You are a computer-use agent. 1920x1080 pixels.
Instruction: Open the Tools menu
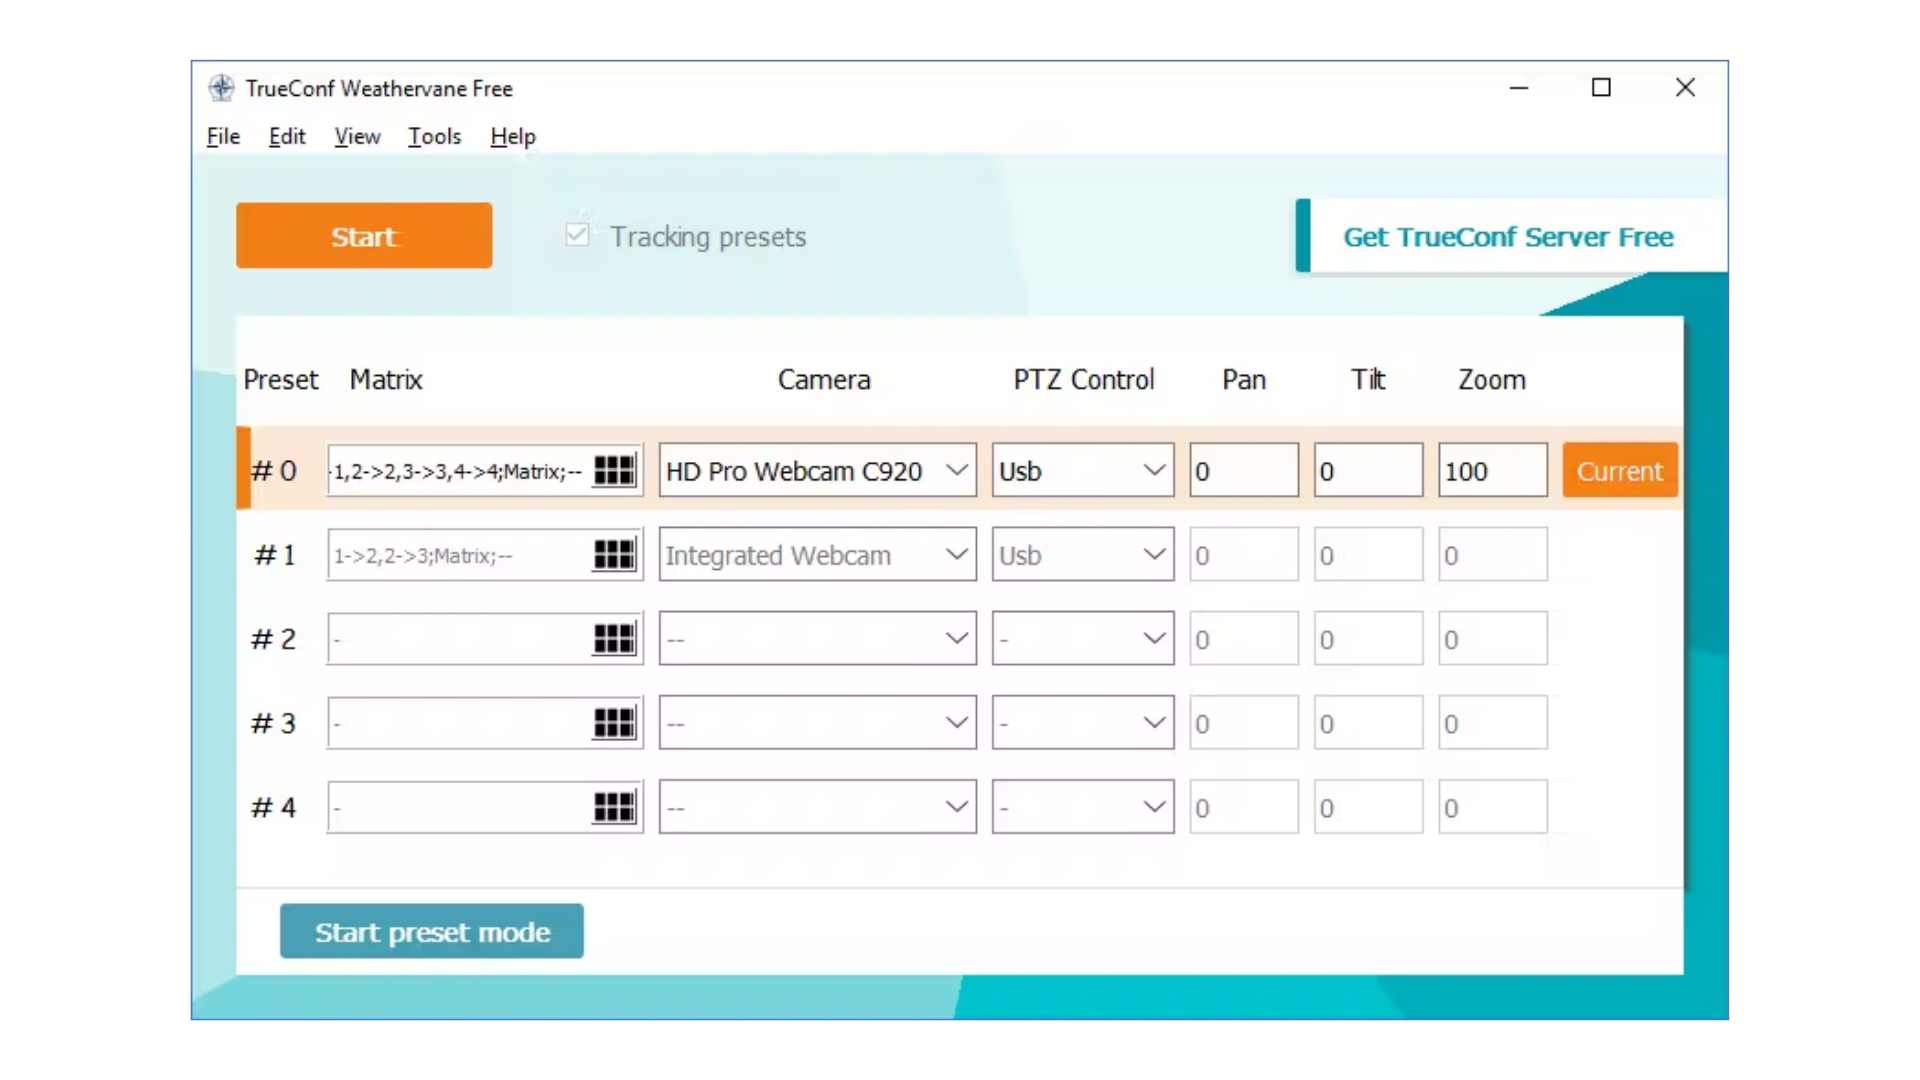[x=434, y=136]
